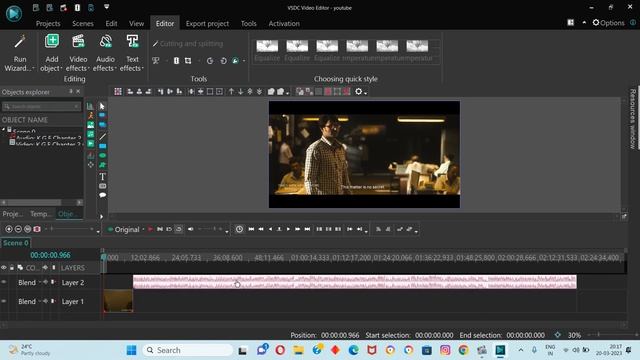Click the search field in Objects explorer
Image resolution: width=640 pixels, height=360 pixels.
41,106
